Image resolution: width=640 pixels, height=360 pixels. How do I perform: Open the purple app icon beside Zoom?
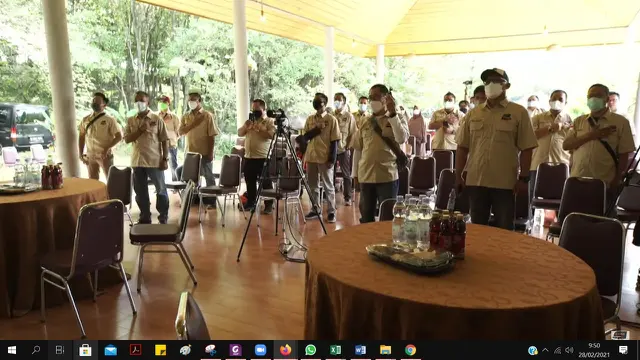click(235, 350)
